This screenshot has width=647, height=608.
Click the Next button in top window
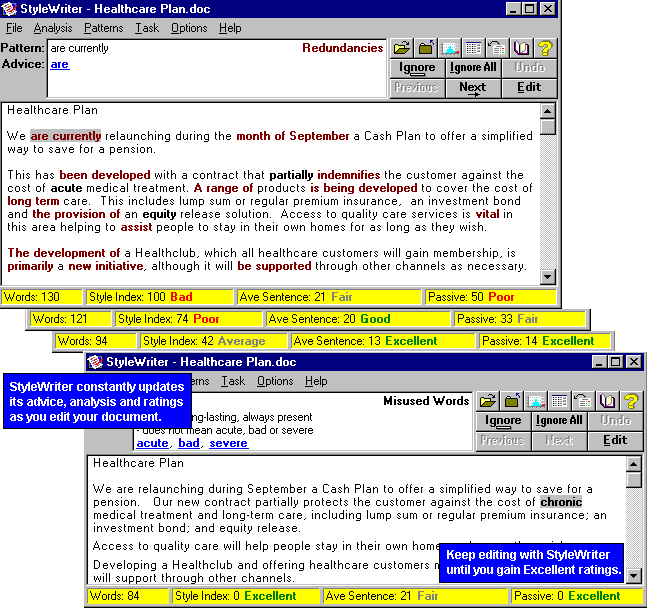[x=473, y=88]
